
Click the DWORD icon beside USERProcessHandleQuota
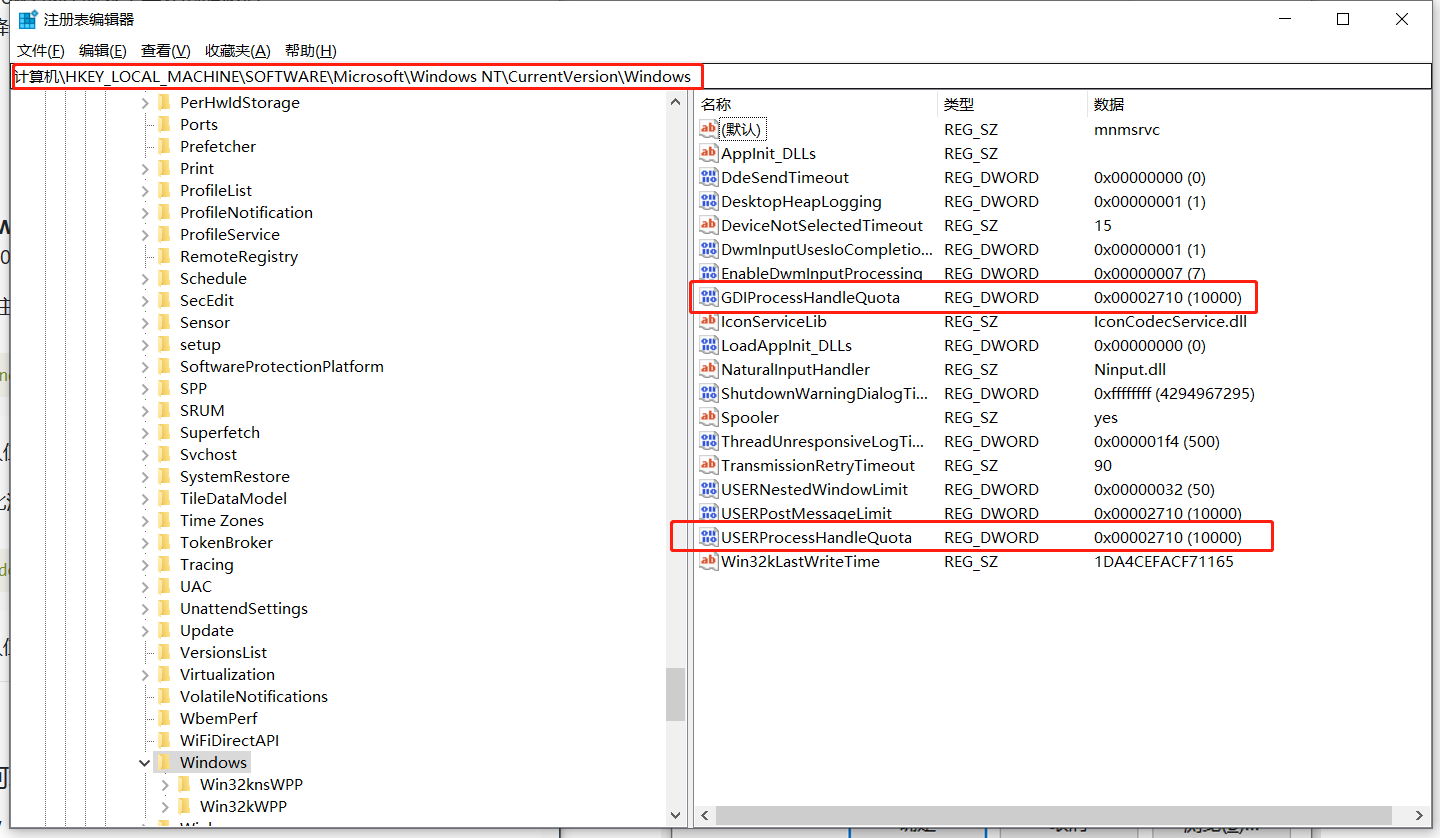(707, 537)
